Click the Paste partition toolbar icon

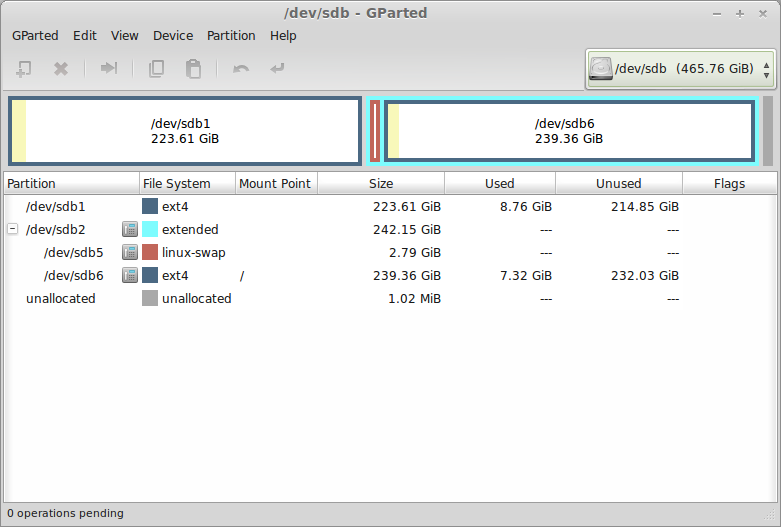click(194, 69)
